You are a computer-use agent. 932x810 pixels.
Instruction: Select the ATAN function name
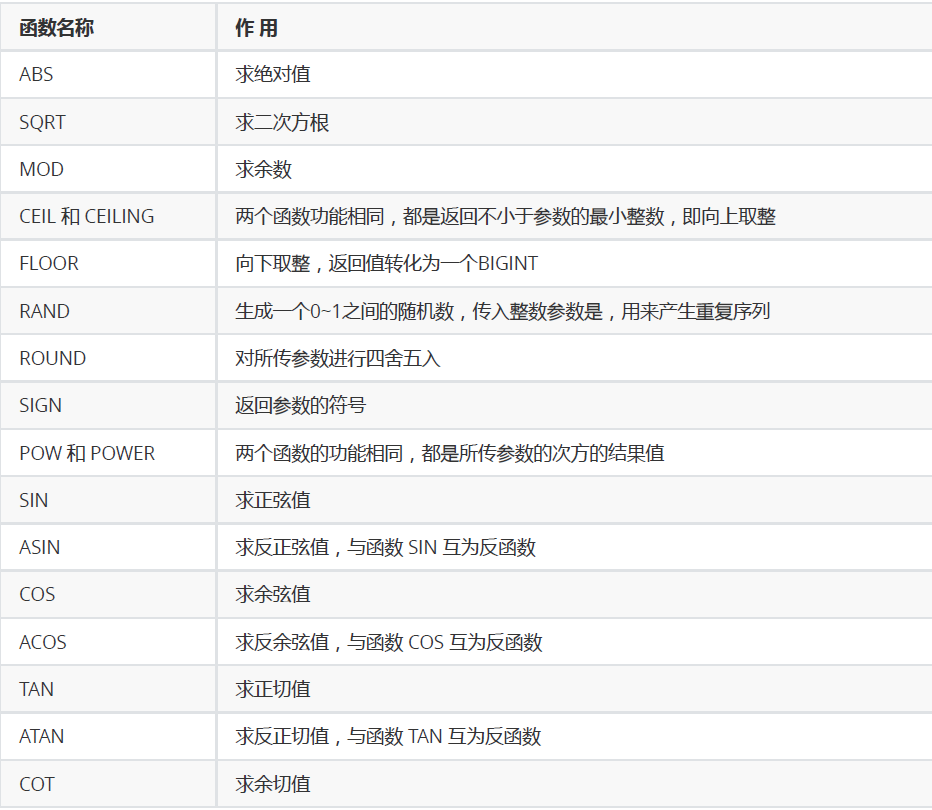coord(42,736)
